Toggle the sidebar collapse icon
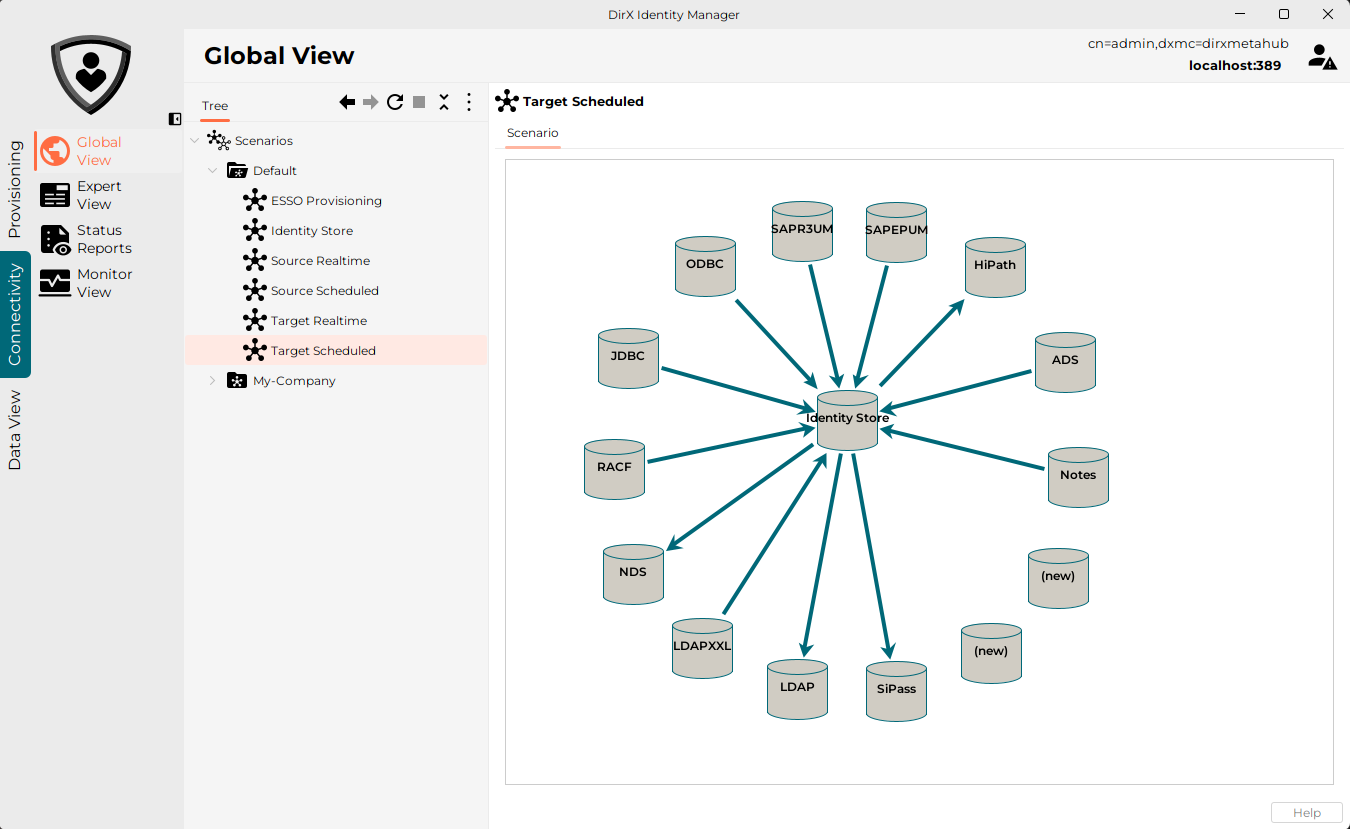1350x829 pixels. click(175, 119)
